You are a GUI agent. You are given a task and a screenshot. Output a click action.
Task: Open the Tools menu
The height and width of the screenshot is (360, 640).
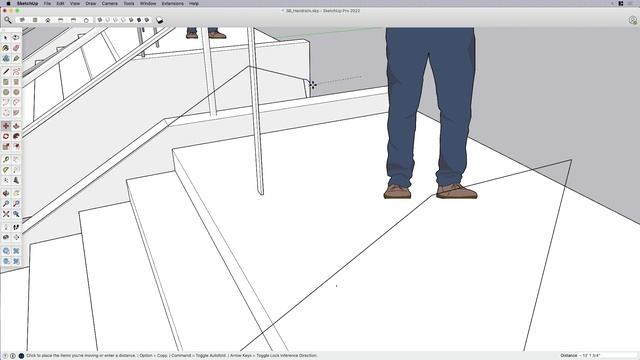click(129, 3)
